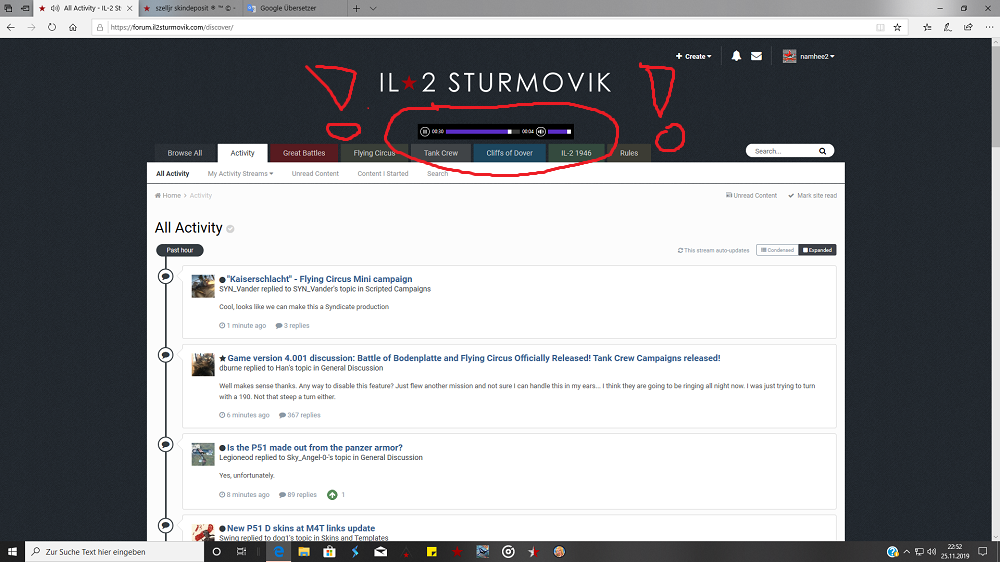1000x562 pixels.
Task: Mute the audio player speaker icon
Action: click(541, 131)
